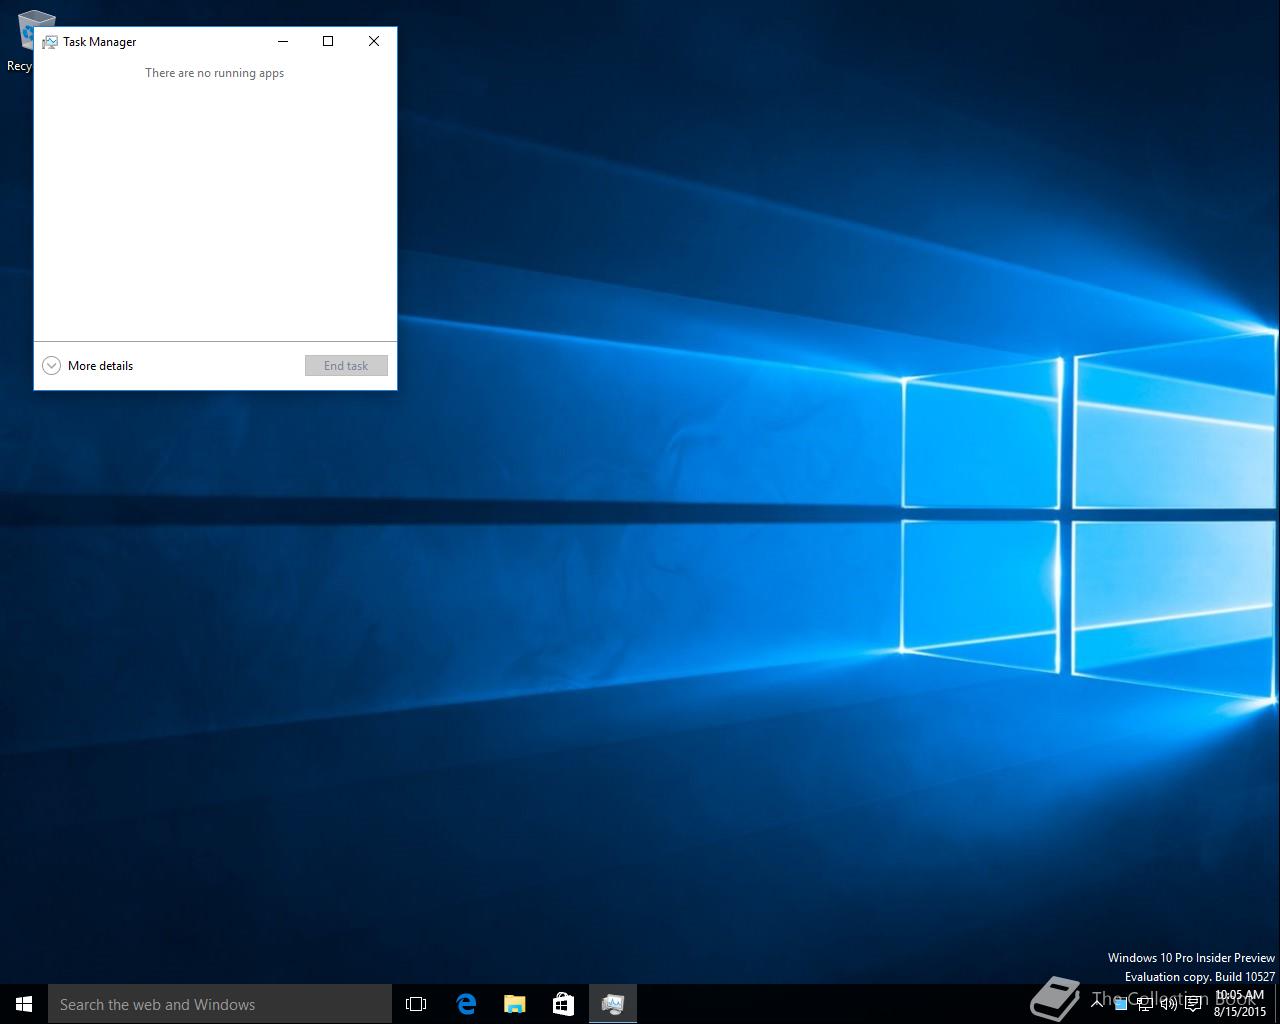Open Task View from the taskbar
This screenshot has width=1280, height=1024.
click(416, 1004)
